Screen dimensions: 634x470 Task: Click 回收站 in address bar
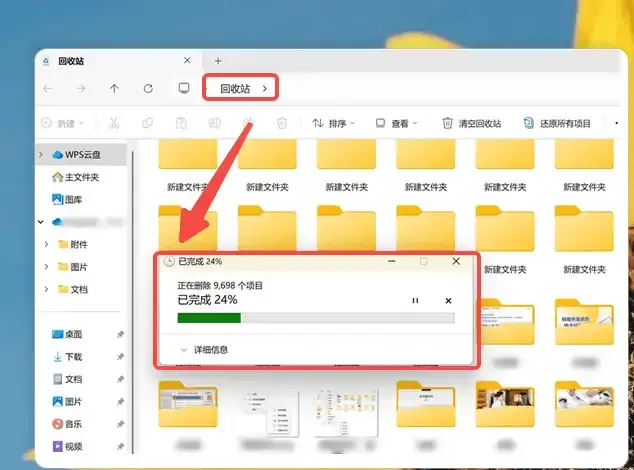(x=235, y=89)
